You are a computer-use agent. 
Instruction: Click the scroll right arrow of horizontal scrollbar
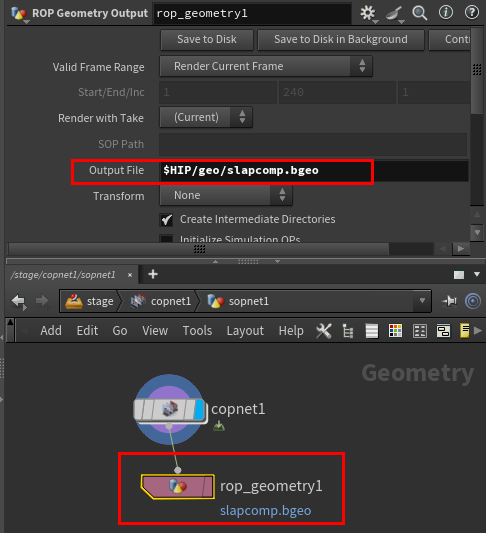tap(461, 249)
